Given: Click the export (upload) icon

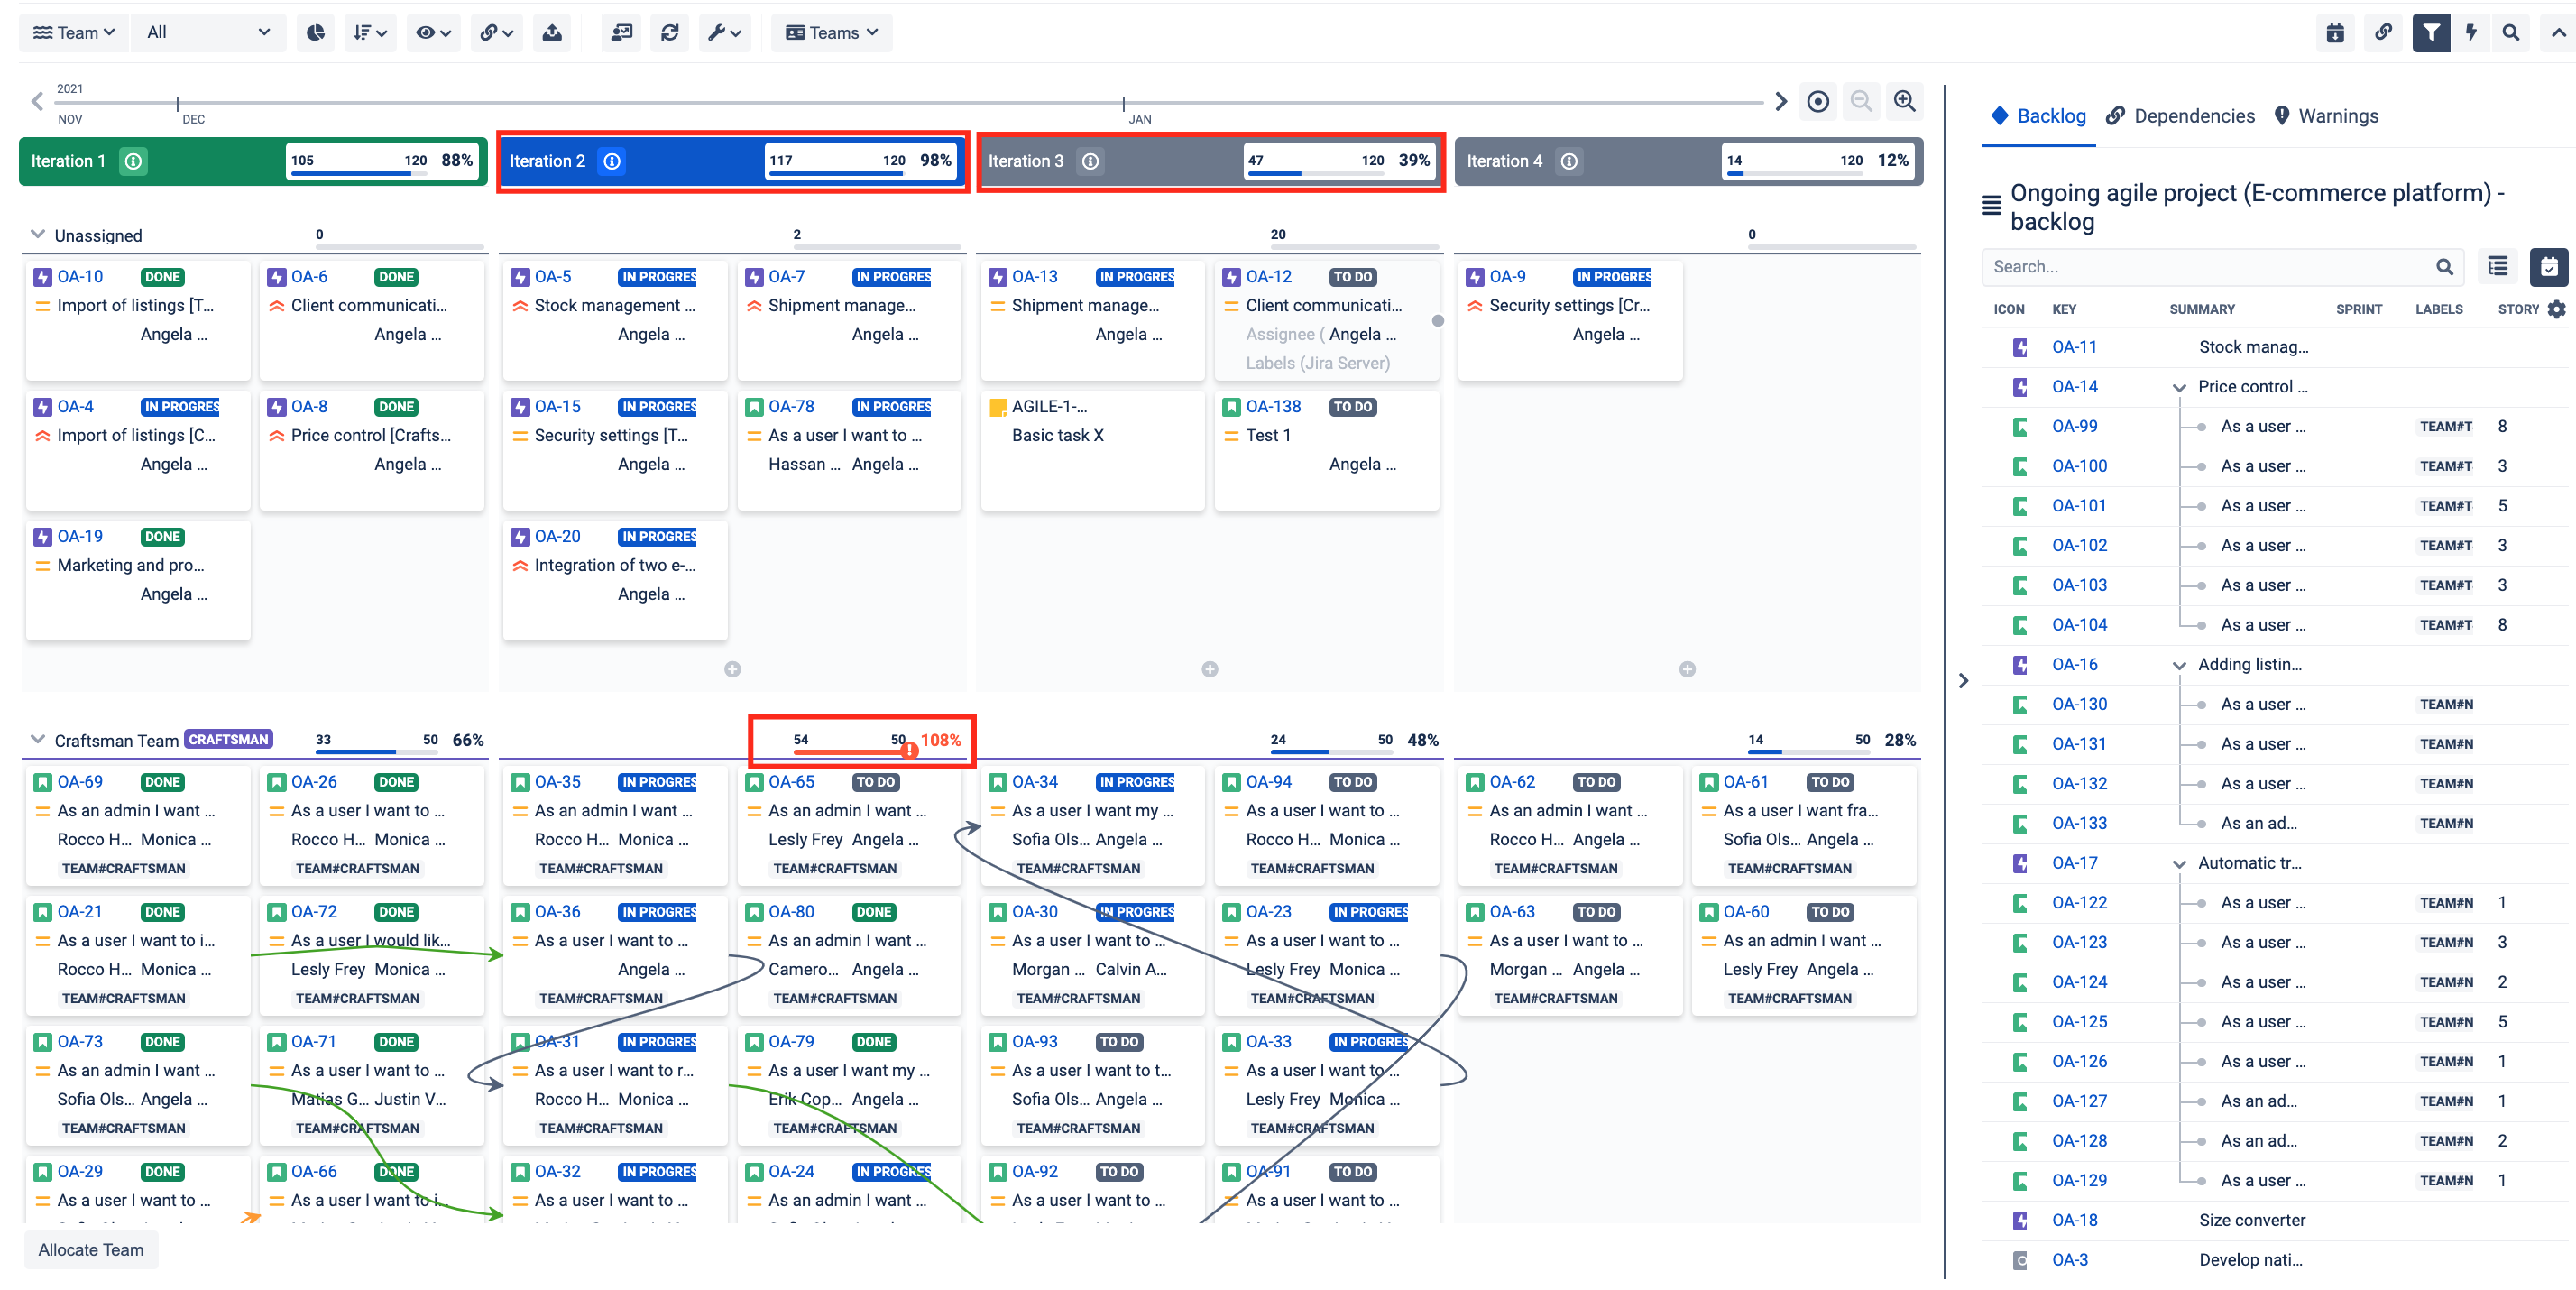Looking at the screenshot, I should [x=551, y=32].
